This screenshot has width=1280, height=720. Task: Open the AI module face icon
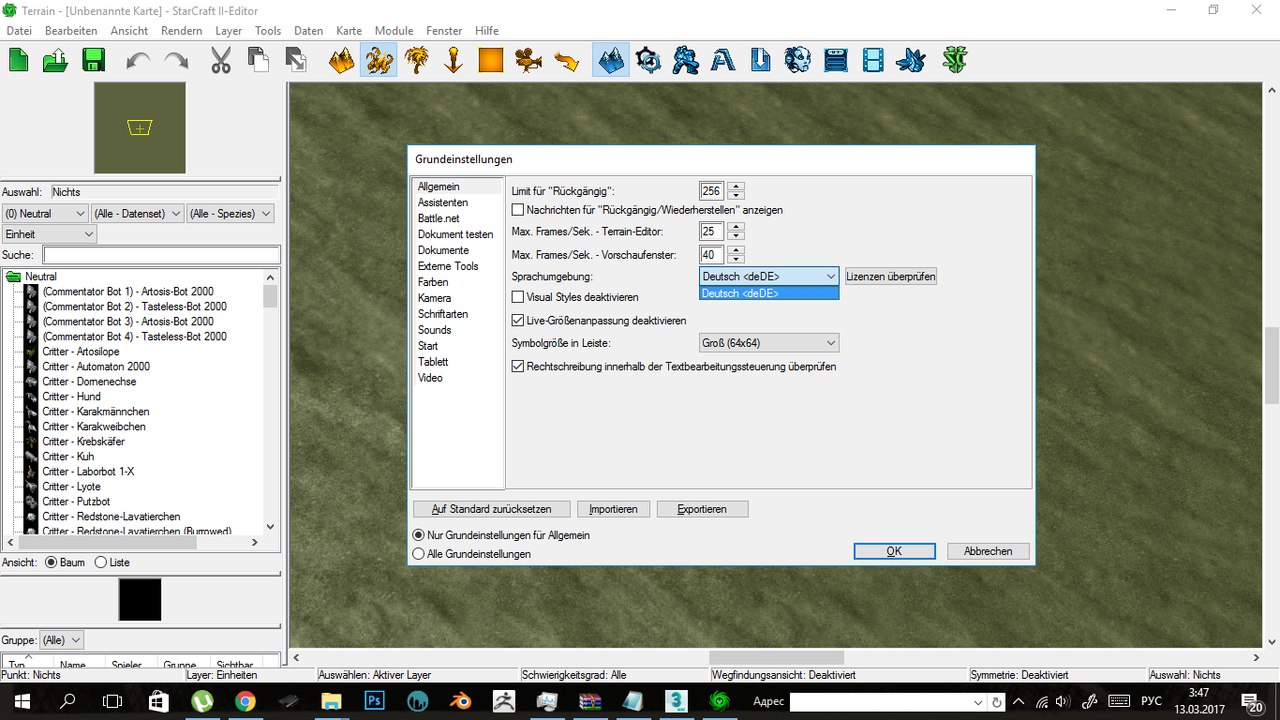[x=797, y=60]
